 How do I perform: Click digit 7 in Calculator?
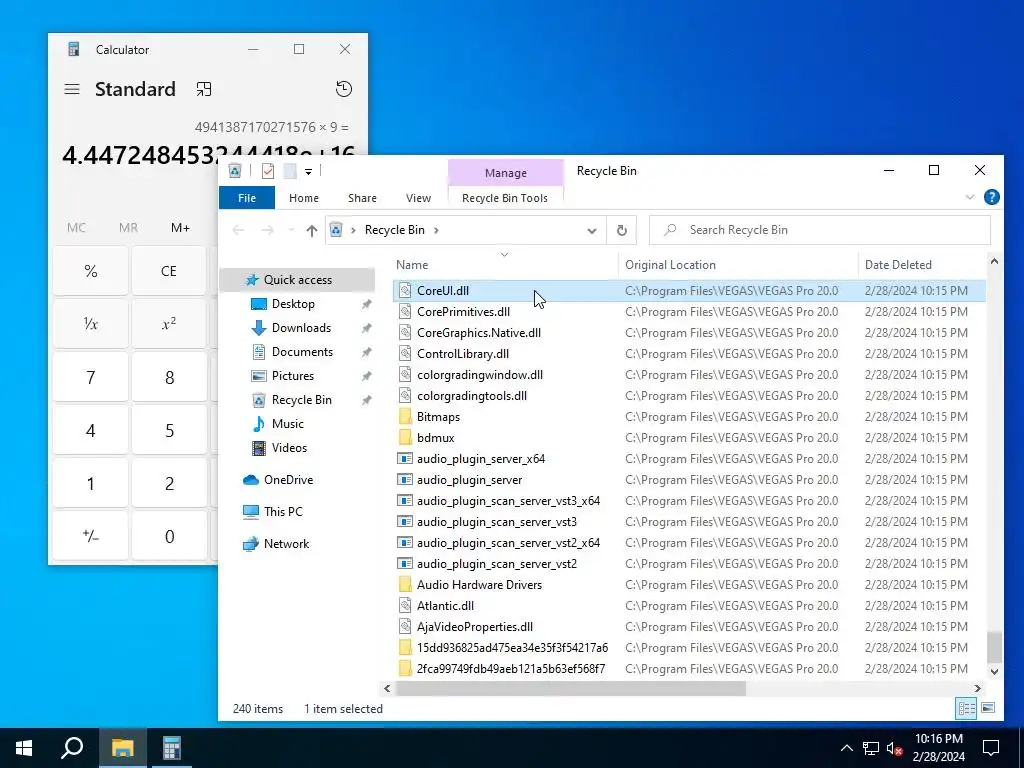[91, 377]
